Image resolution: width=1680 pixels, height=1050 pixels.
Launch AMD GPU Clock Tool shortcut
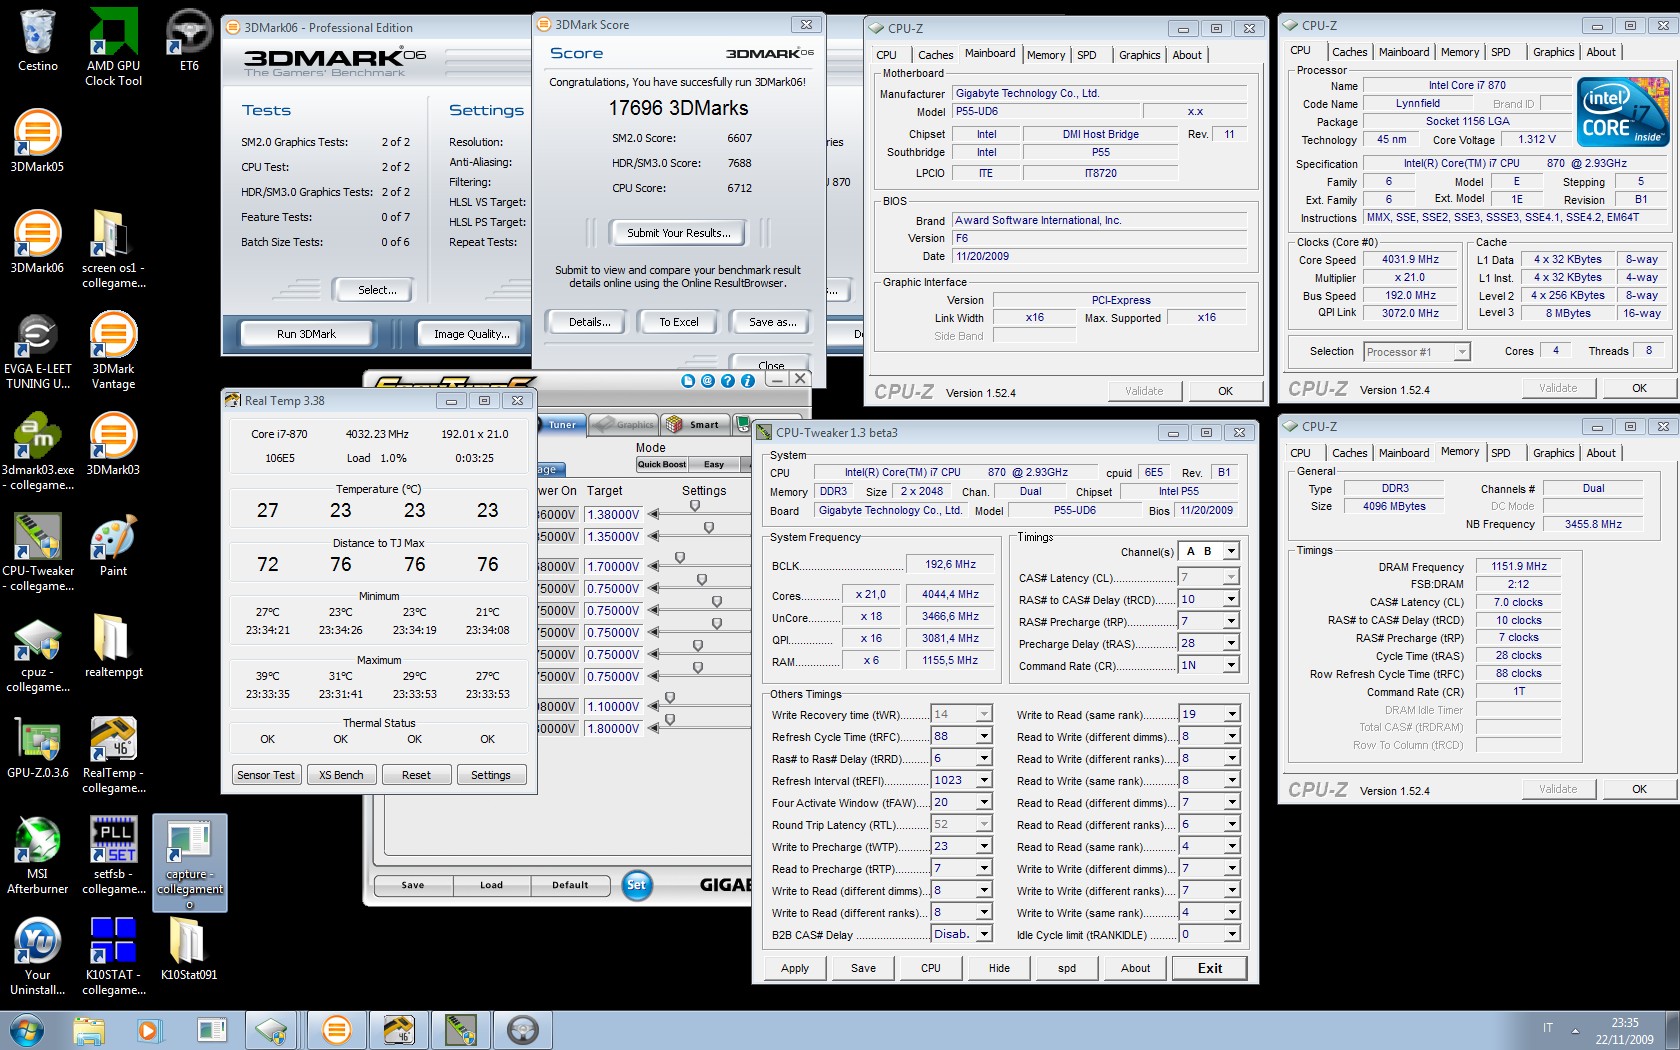(113, 47)
